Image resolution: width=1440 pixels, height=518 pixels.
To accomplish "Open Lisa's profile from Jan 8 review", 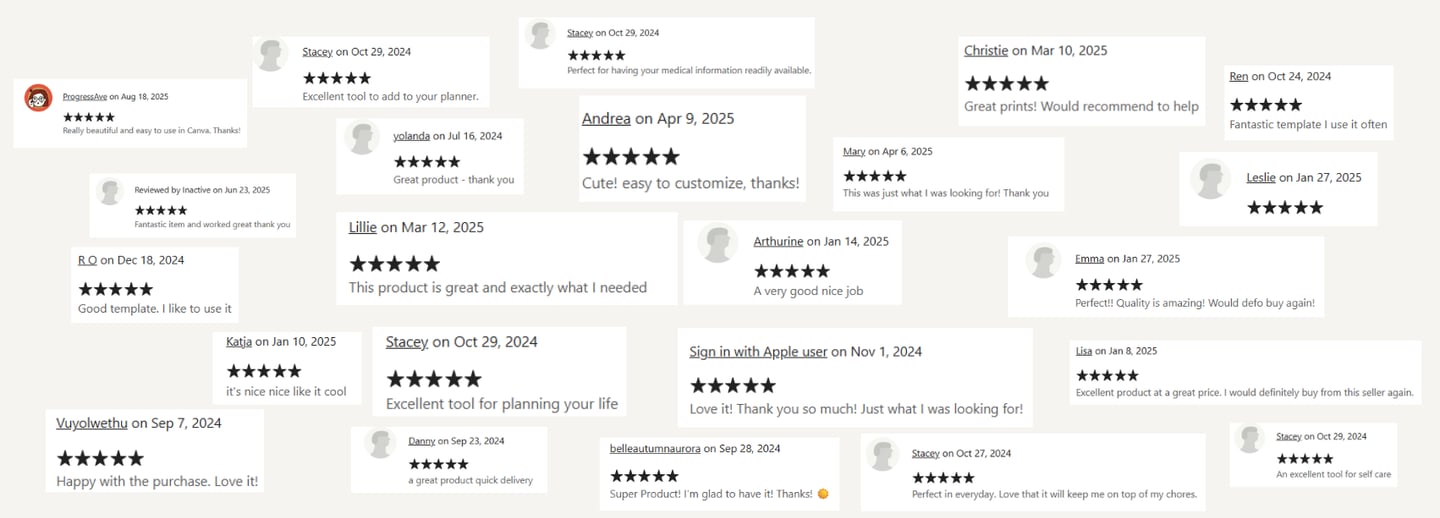I will pyautogui.click(x=1084, y=351).
